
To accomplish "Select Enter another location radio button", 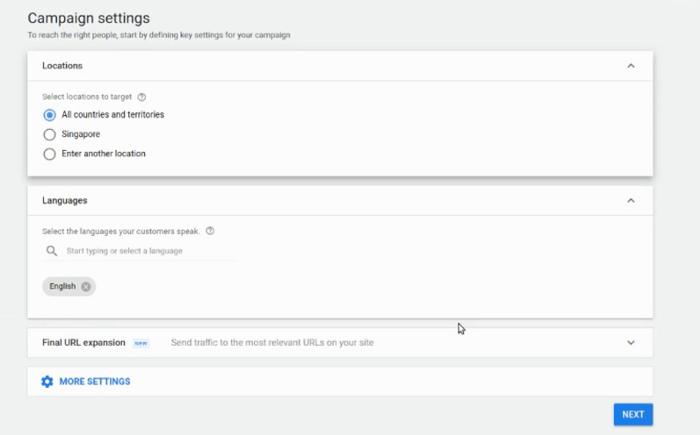I will 50,154.
